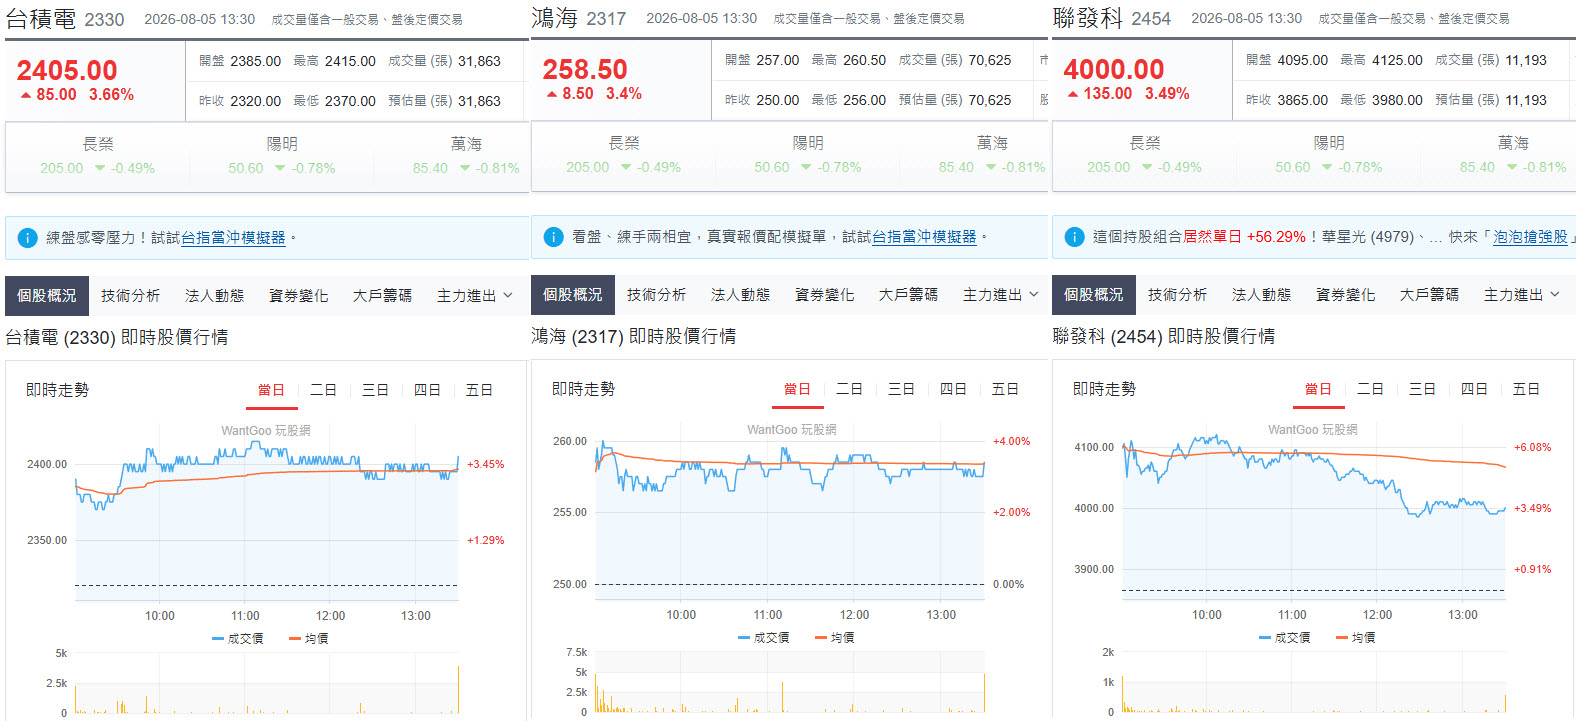1576x721 pixels.
Task: Expand the 主力進出 dropdown in 鴻海 panel
Action: click(1001, 295)
